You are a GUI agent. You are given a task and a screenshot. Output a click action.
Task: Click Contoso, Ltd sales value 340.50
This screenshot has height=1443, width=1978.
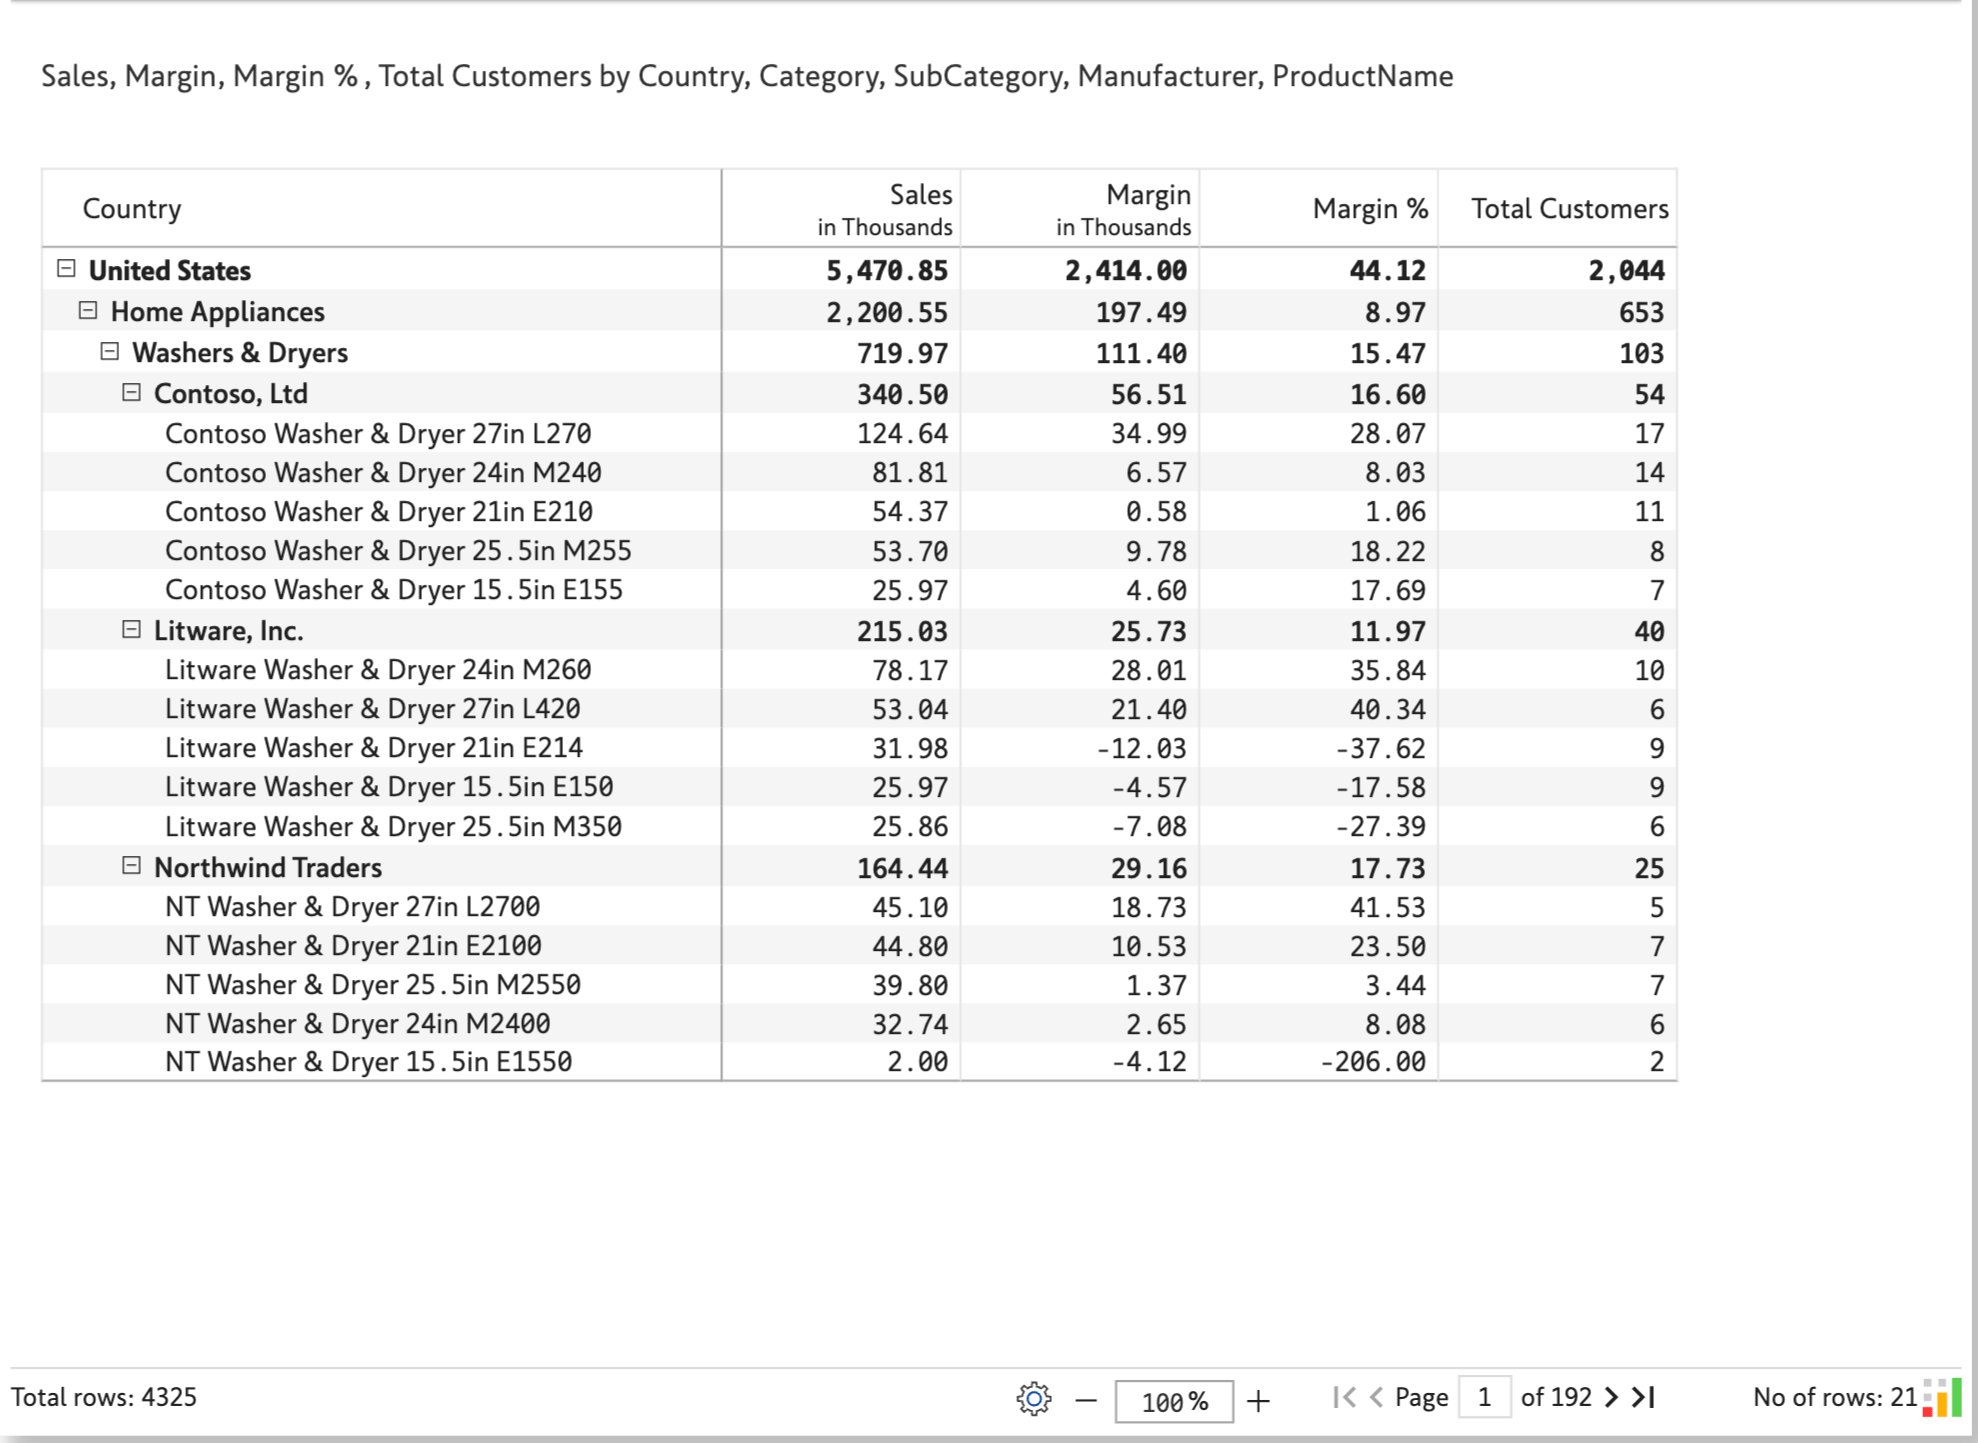(x=902, y=394)
